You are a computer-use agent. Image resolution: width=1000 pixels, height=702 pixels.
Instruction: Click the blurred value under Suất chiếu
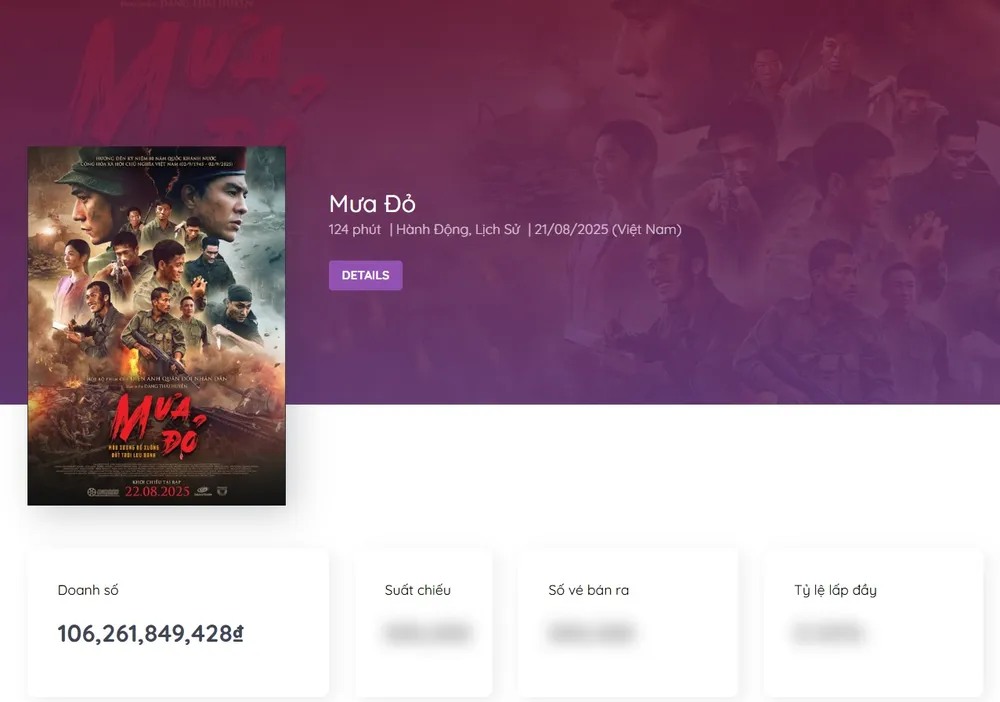[428, 633]
